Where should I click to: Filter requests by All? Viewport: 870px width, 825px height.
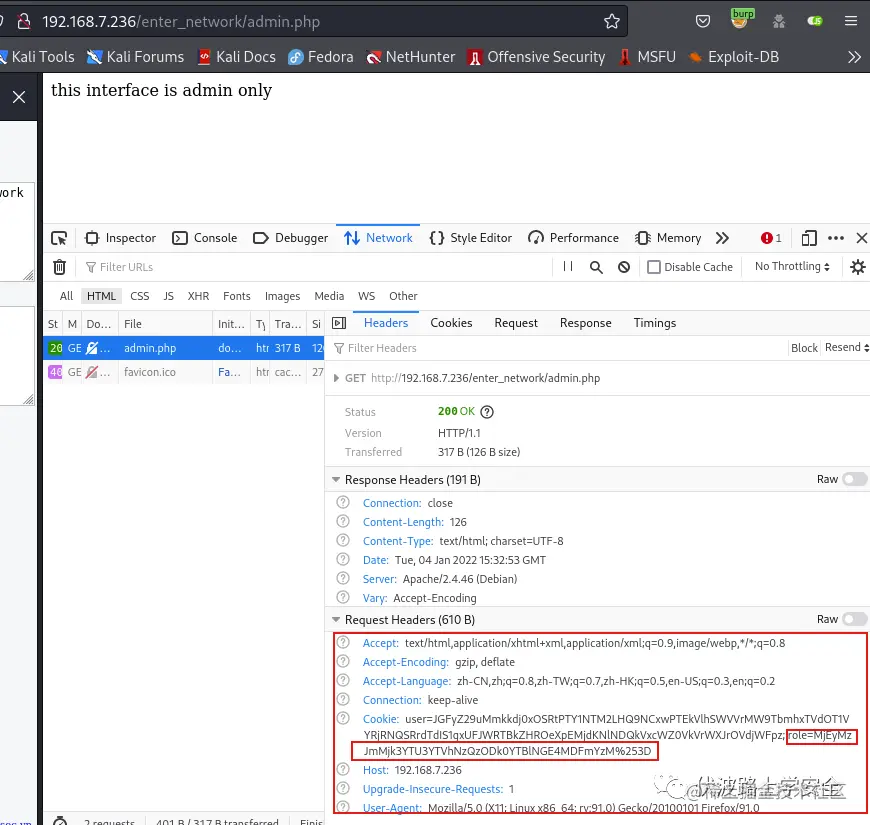coord(66,296)
